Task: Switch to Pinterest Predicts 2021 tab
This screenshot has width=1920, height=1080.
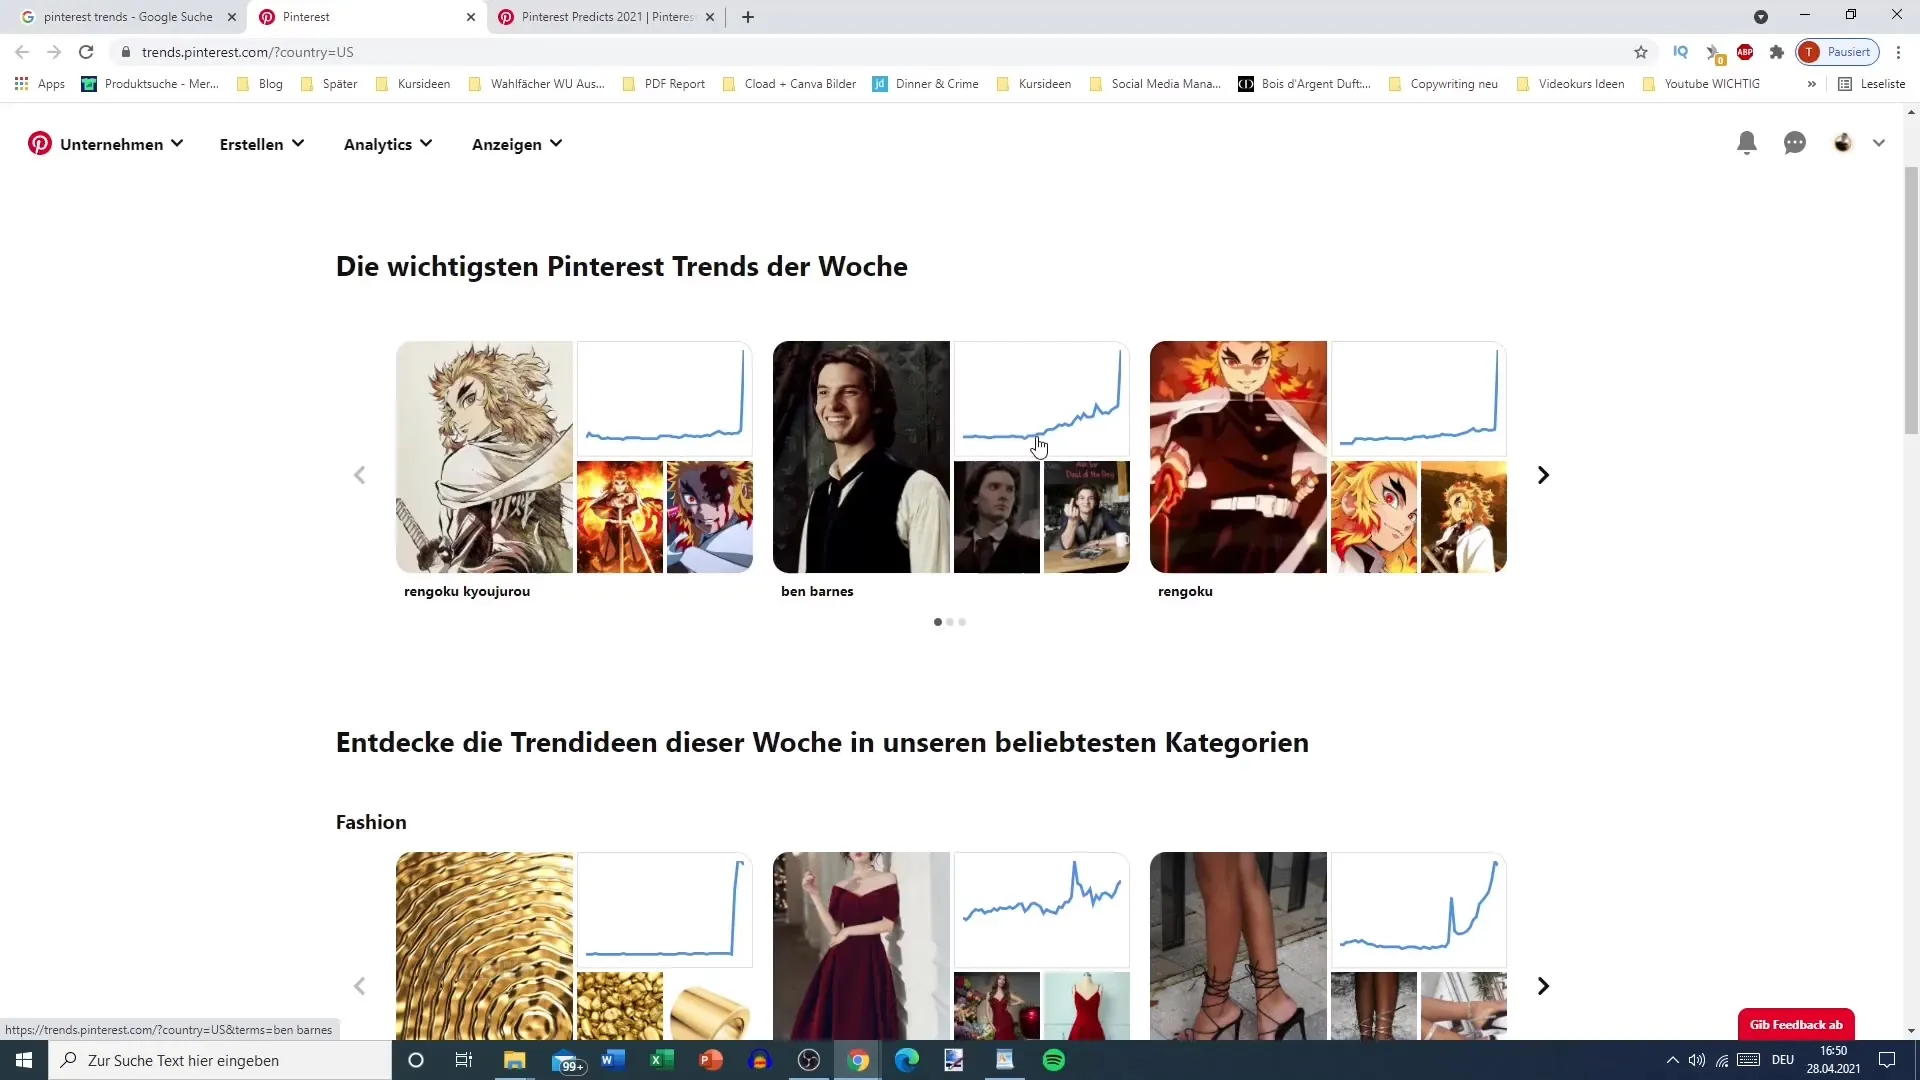Action: pyautogui.click(x=607, y=17)
